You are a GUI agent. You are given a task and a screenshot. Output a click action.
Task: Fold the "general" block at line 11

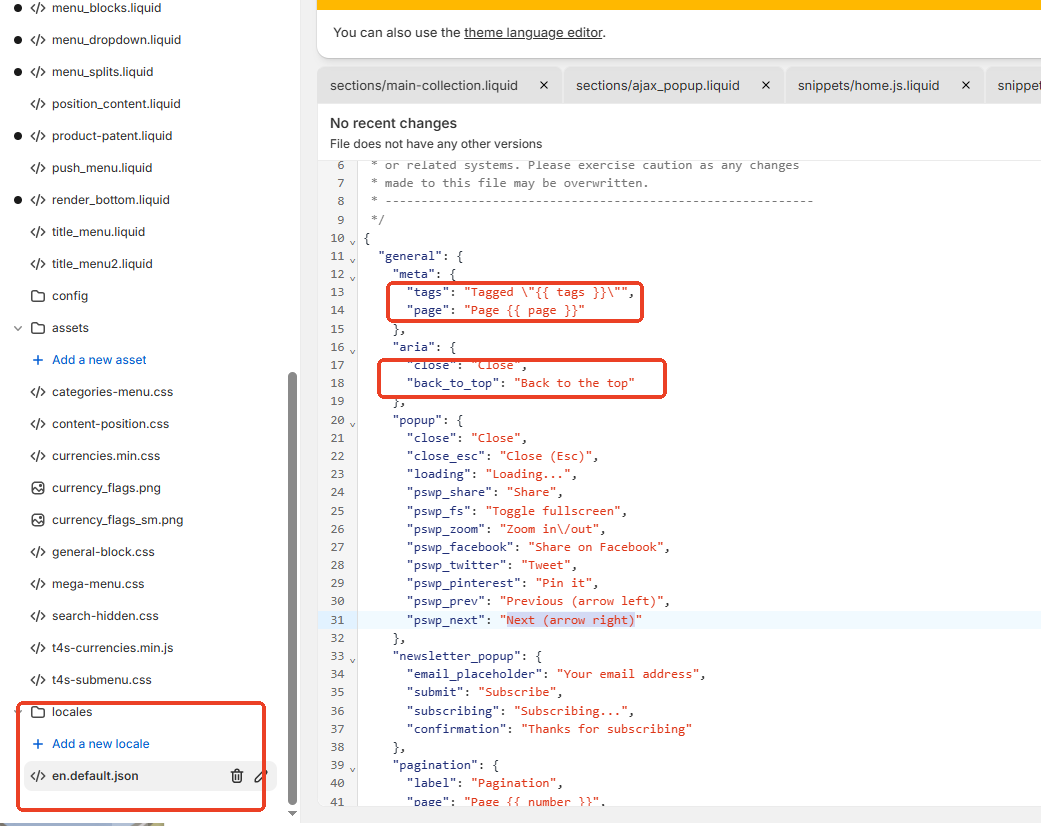(x=353, y=259)
